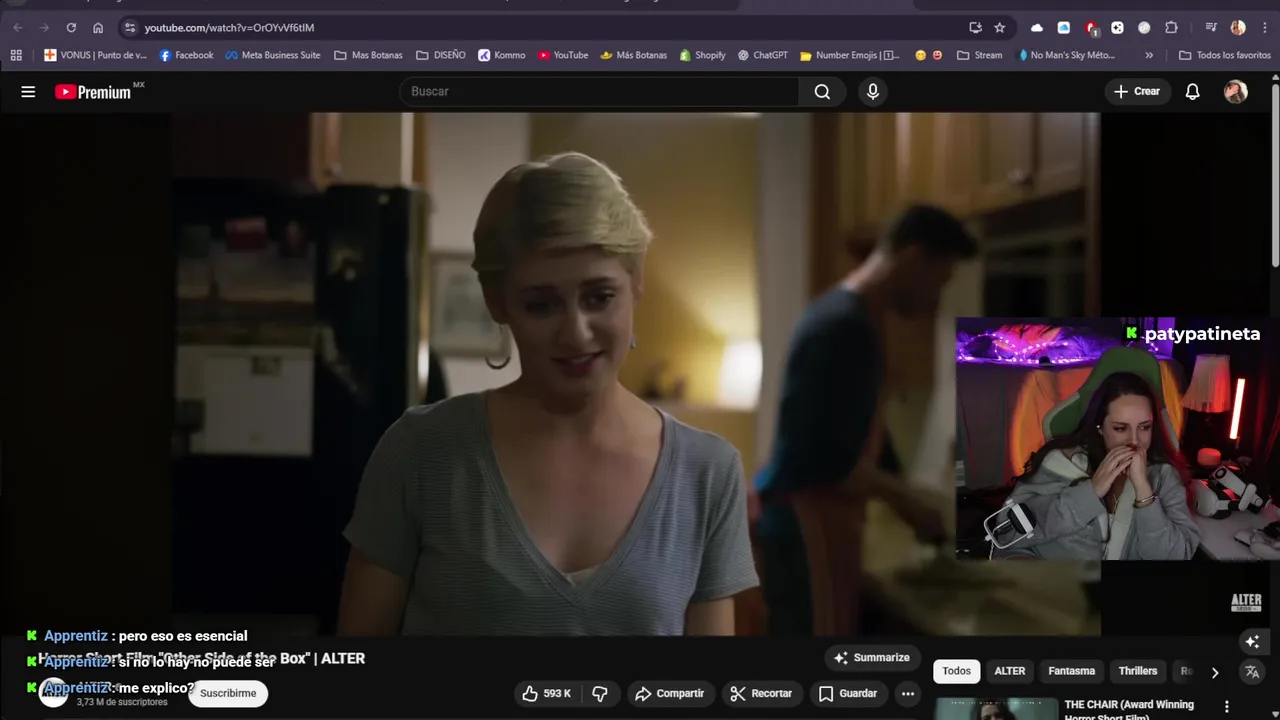Go to the browser home page button
The image size is (1280, 720).
pyautogui.click(x=98, y=27)
